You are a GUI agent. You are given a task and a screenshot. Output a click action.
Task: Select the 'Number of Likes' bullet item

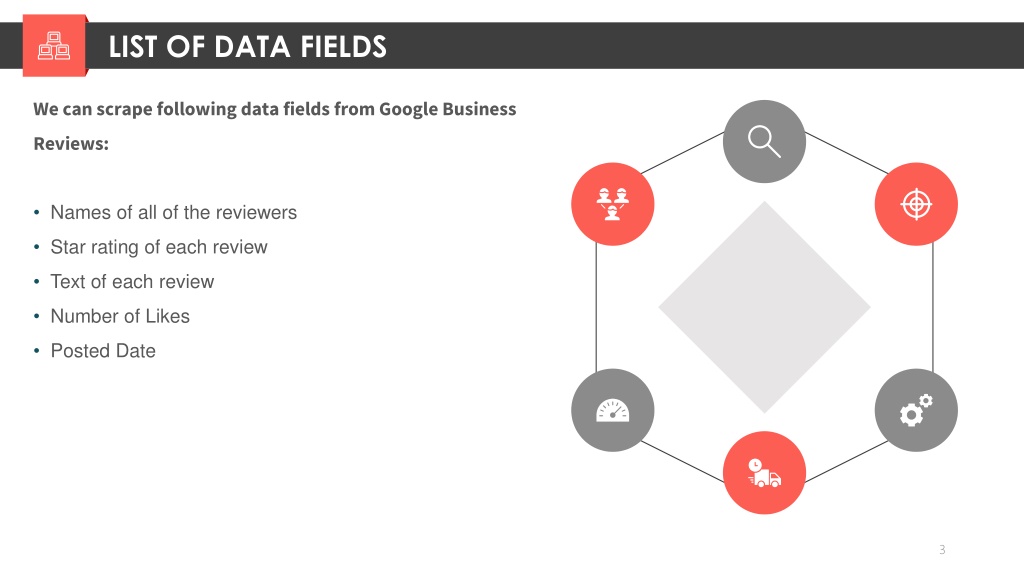coord(120,316)
